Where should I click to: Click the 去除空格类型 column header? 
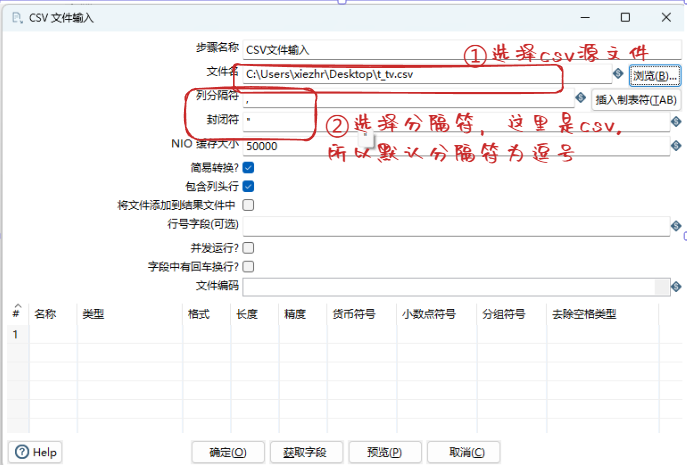pos(603,314)
